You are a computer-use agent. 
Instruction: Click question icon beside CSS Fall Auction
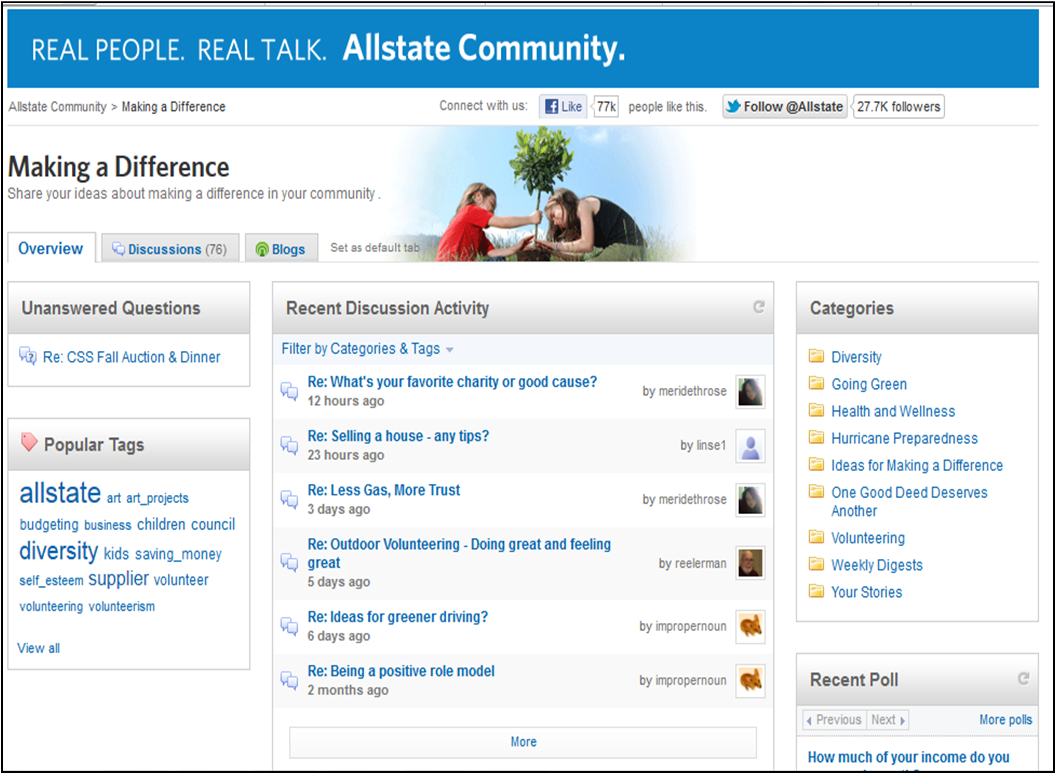point(28,356)
